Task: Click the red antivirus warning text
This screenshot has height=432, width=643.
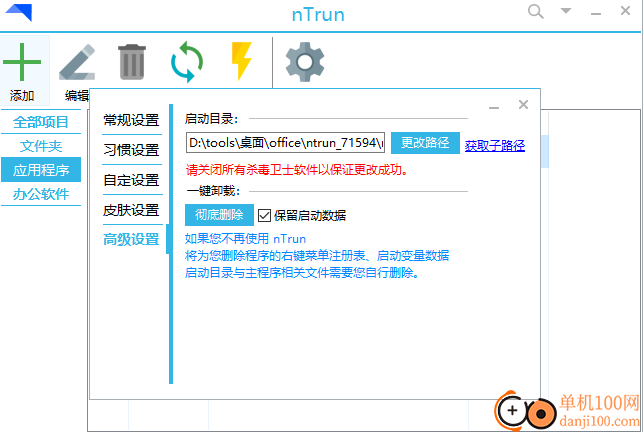Action: 297,169
